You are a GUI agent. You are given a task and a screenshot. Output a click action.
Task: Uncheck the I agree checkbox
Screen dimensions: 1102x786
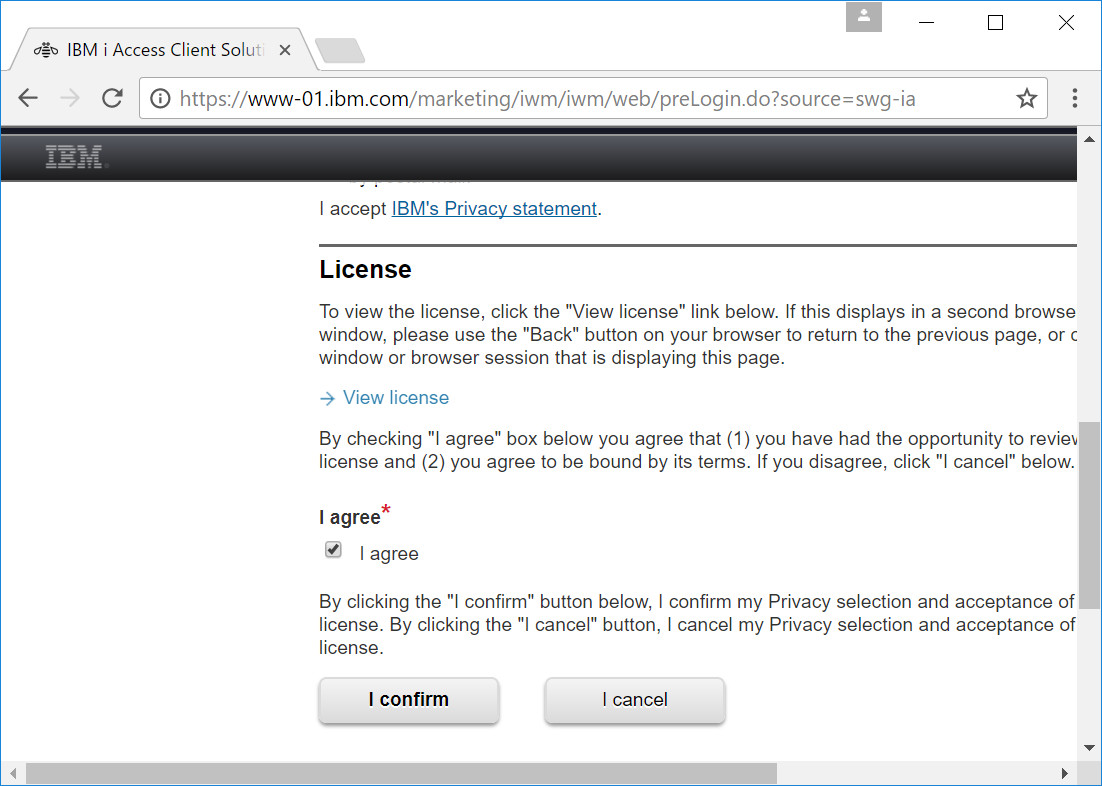click(332, 549)
